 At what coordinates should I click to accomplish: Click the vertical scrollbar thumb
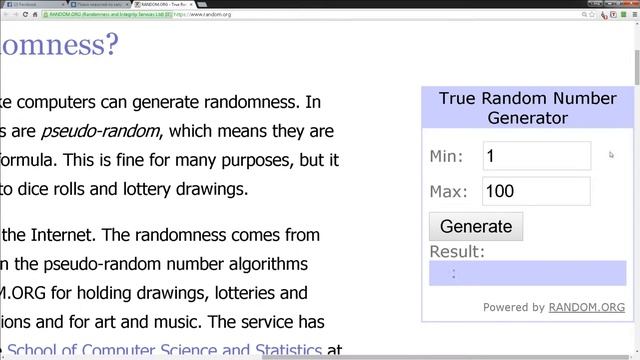click(x=637, y=68)
